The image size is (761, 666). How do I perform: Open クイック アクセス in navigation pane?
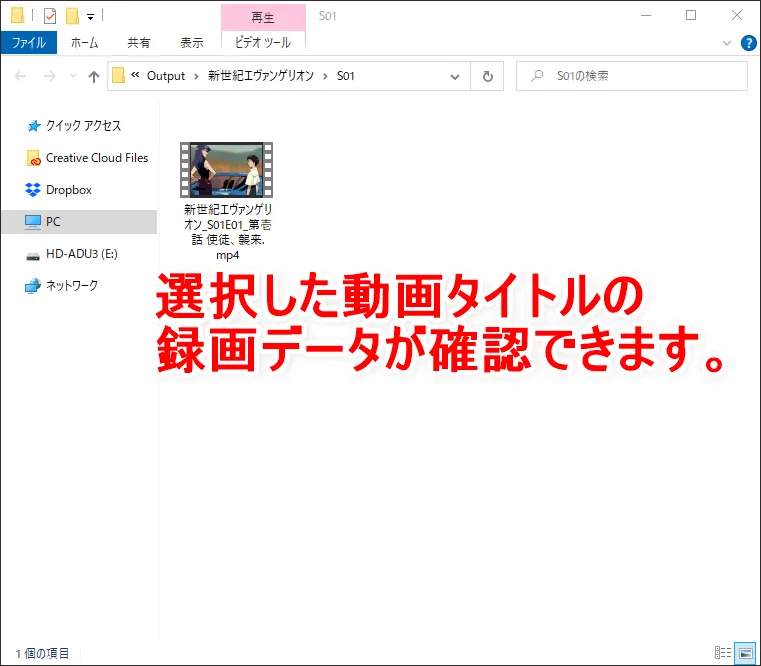(83, 126)
